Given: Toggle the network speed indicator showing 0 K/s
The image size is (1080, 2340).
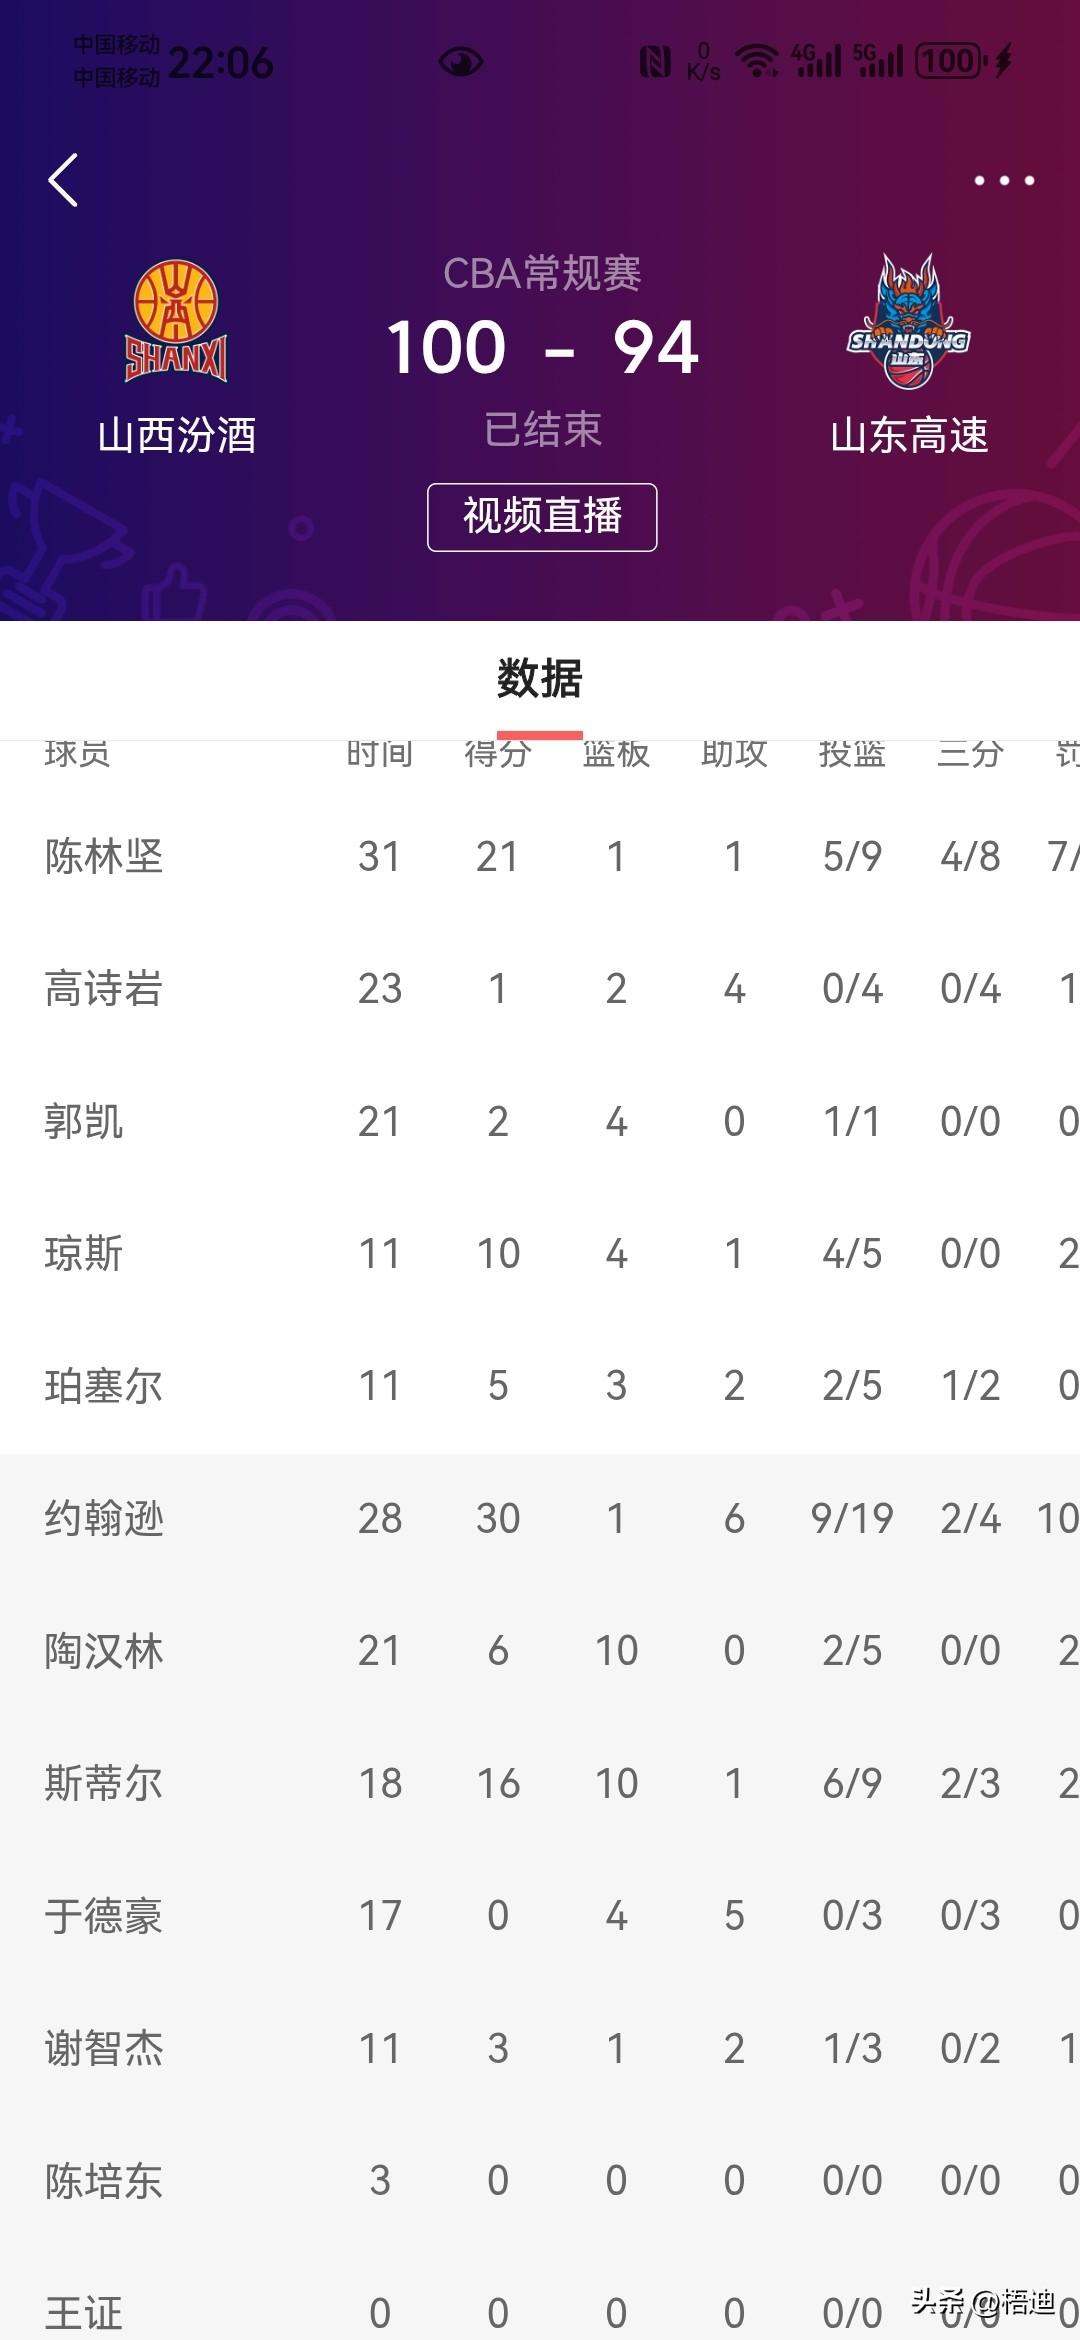Looking at the screenshot, I should [x=703, y=60].
